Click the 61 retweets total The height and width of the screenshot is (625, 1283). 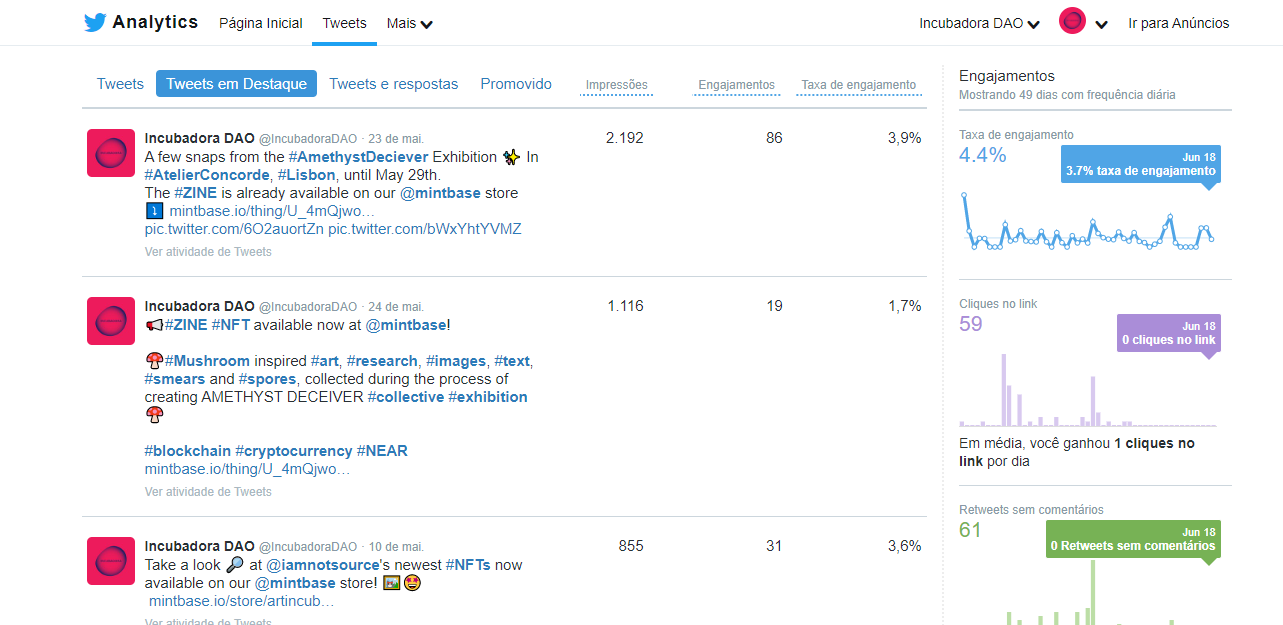[x=971, y=530]
